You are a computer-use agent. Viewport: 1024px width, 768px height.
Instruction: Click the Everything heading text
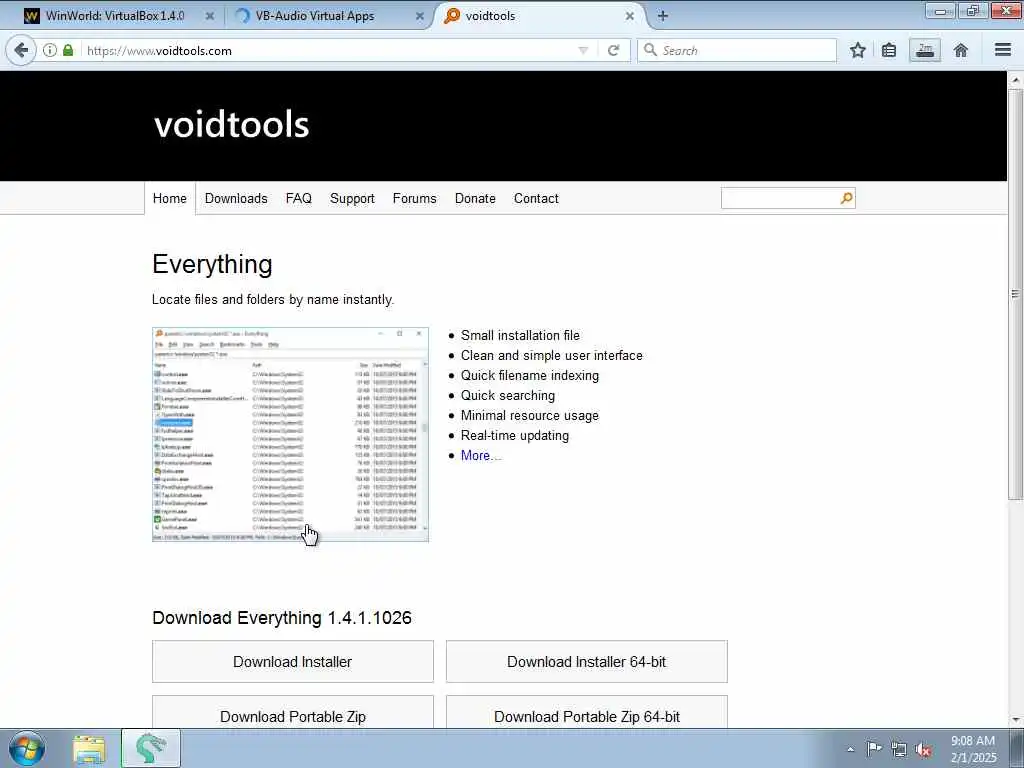click(212, 264)
